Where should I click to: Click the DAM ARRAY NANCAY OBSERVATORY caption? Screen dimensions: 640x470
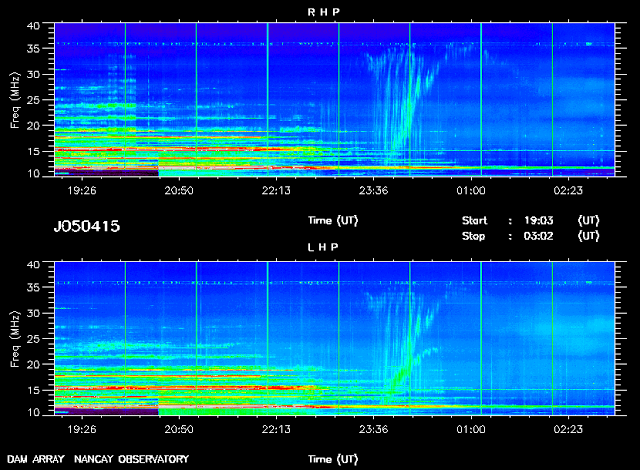[98, 459]
